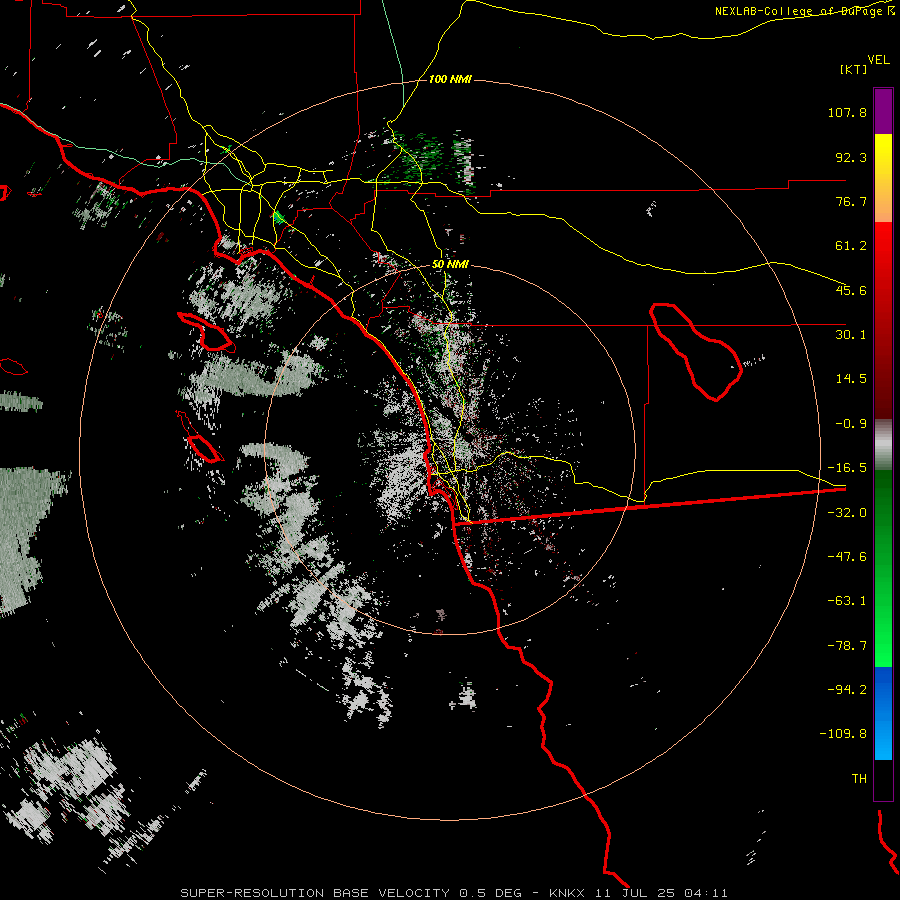
Task: Click the 45.6 velocity scale value
Action: click(x=851, y=290)
